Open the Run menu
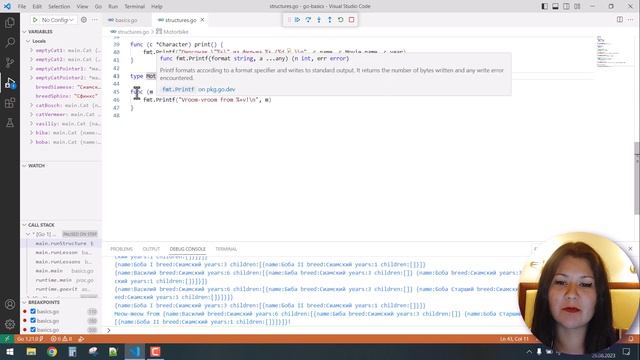Viewport: 640px width, 360px height. coord(113,7)
